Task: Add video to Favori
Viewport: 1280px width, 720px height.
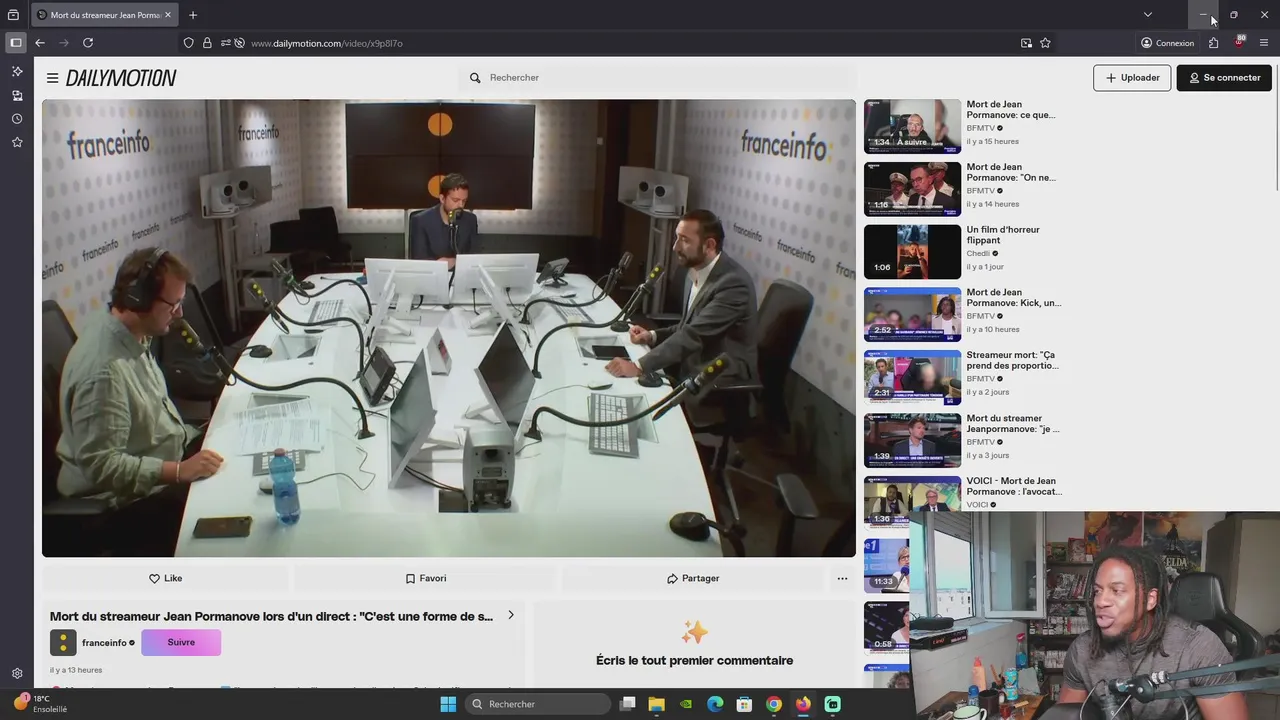Action: (425, 578)
